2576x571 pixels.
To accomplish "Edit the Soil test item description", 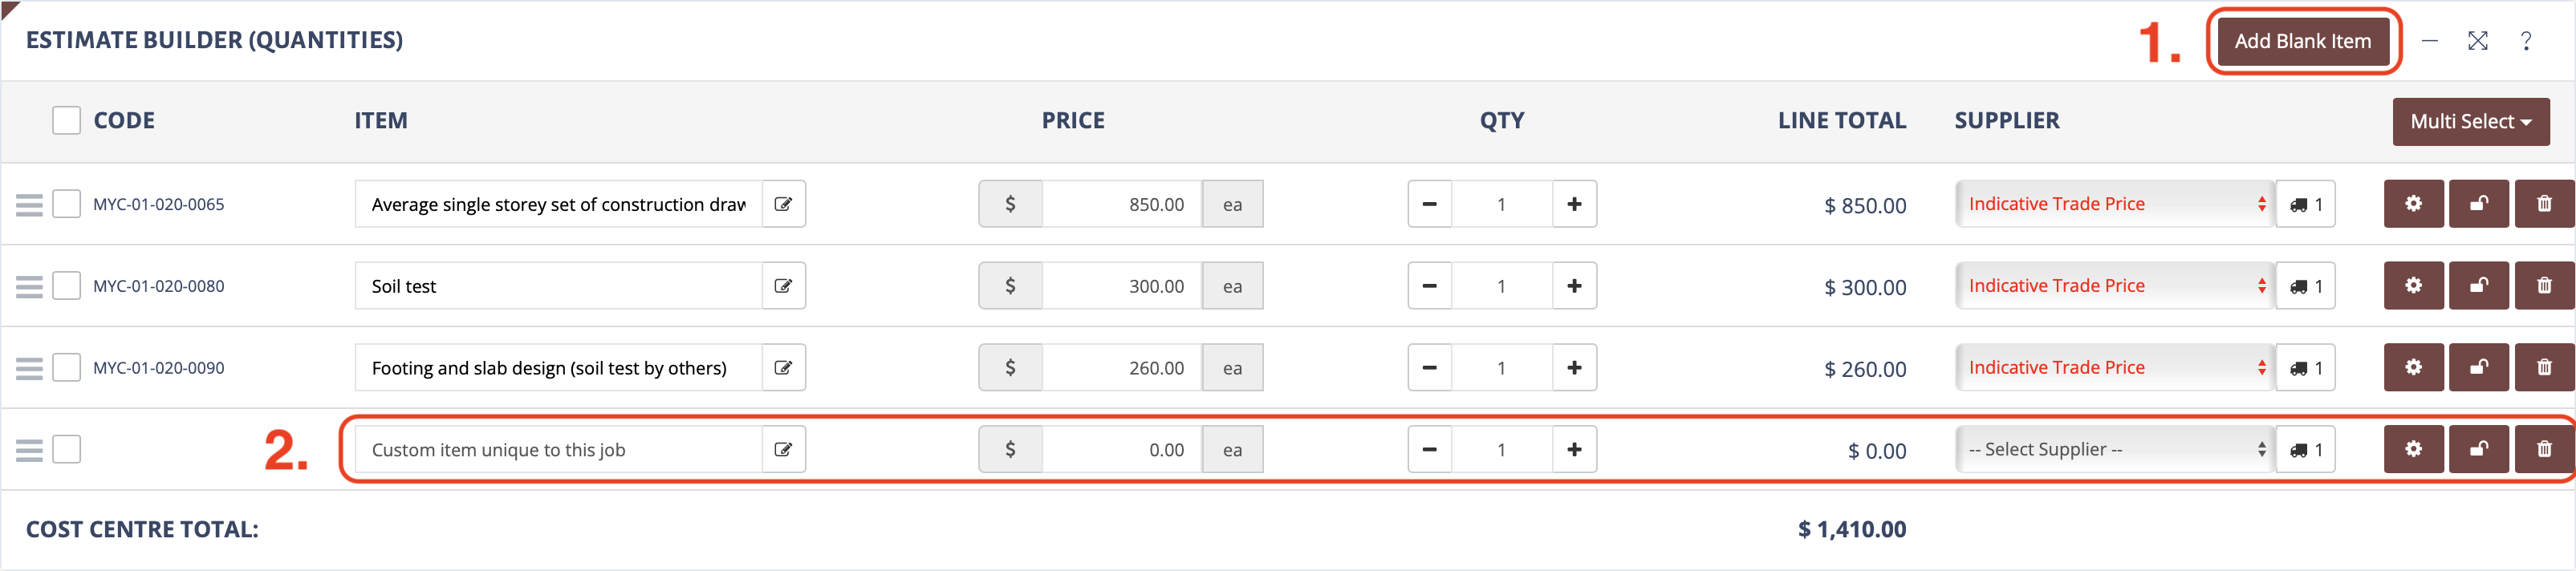I will 783,286.
